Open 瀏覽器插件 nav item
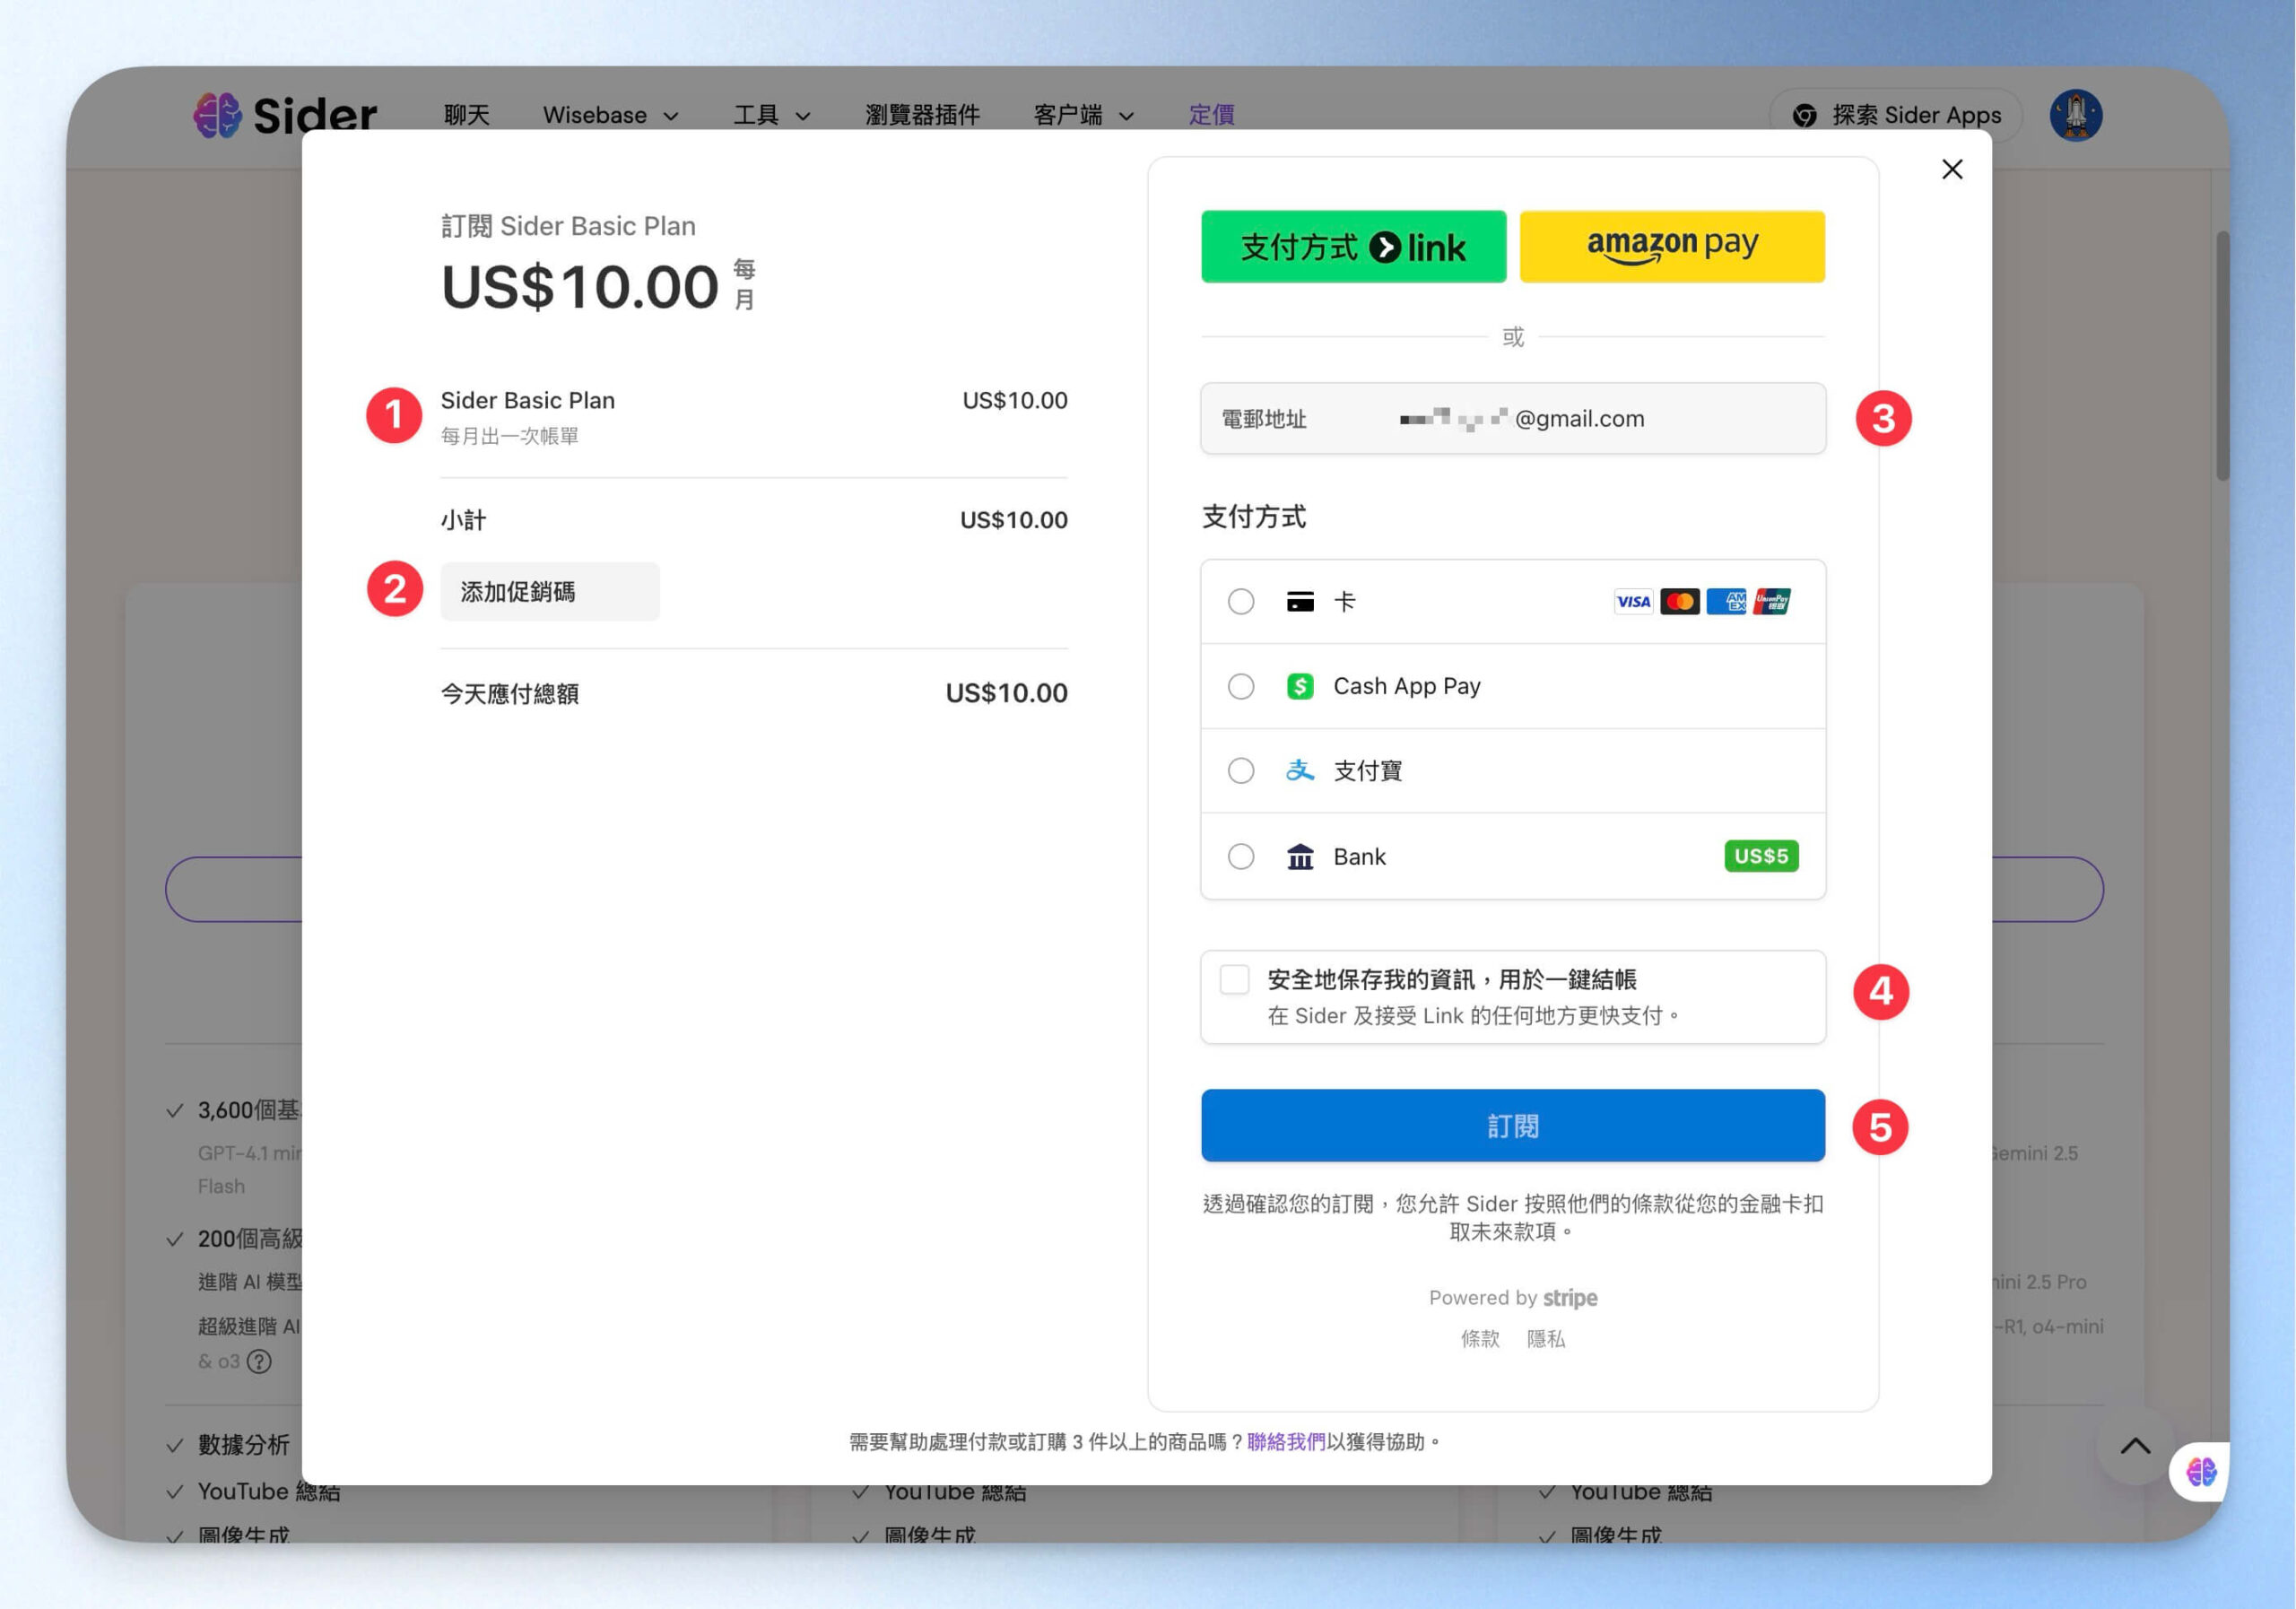 [x=922, y=115]
